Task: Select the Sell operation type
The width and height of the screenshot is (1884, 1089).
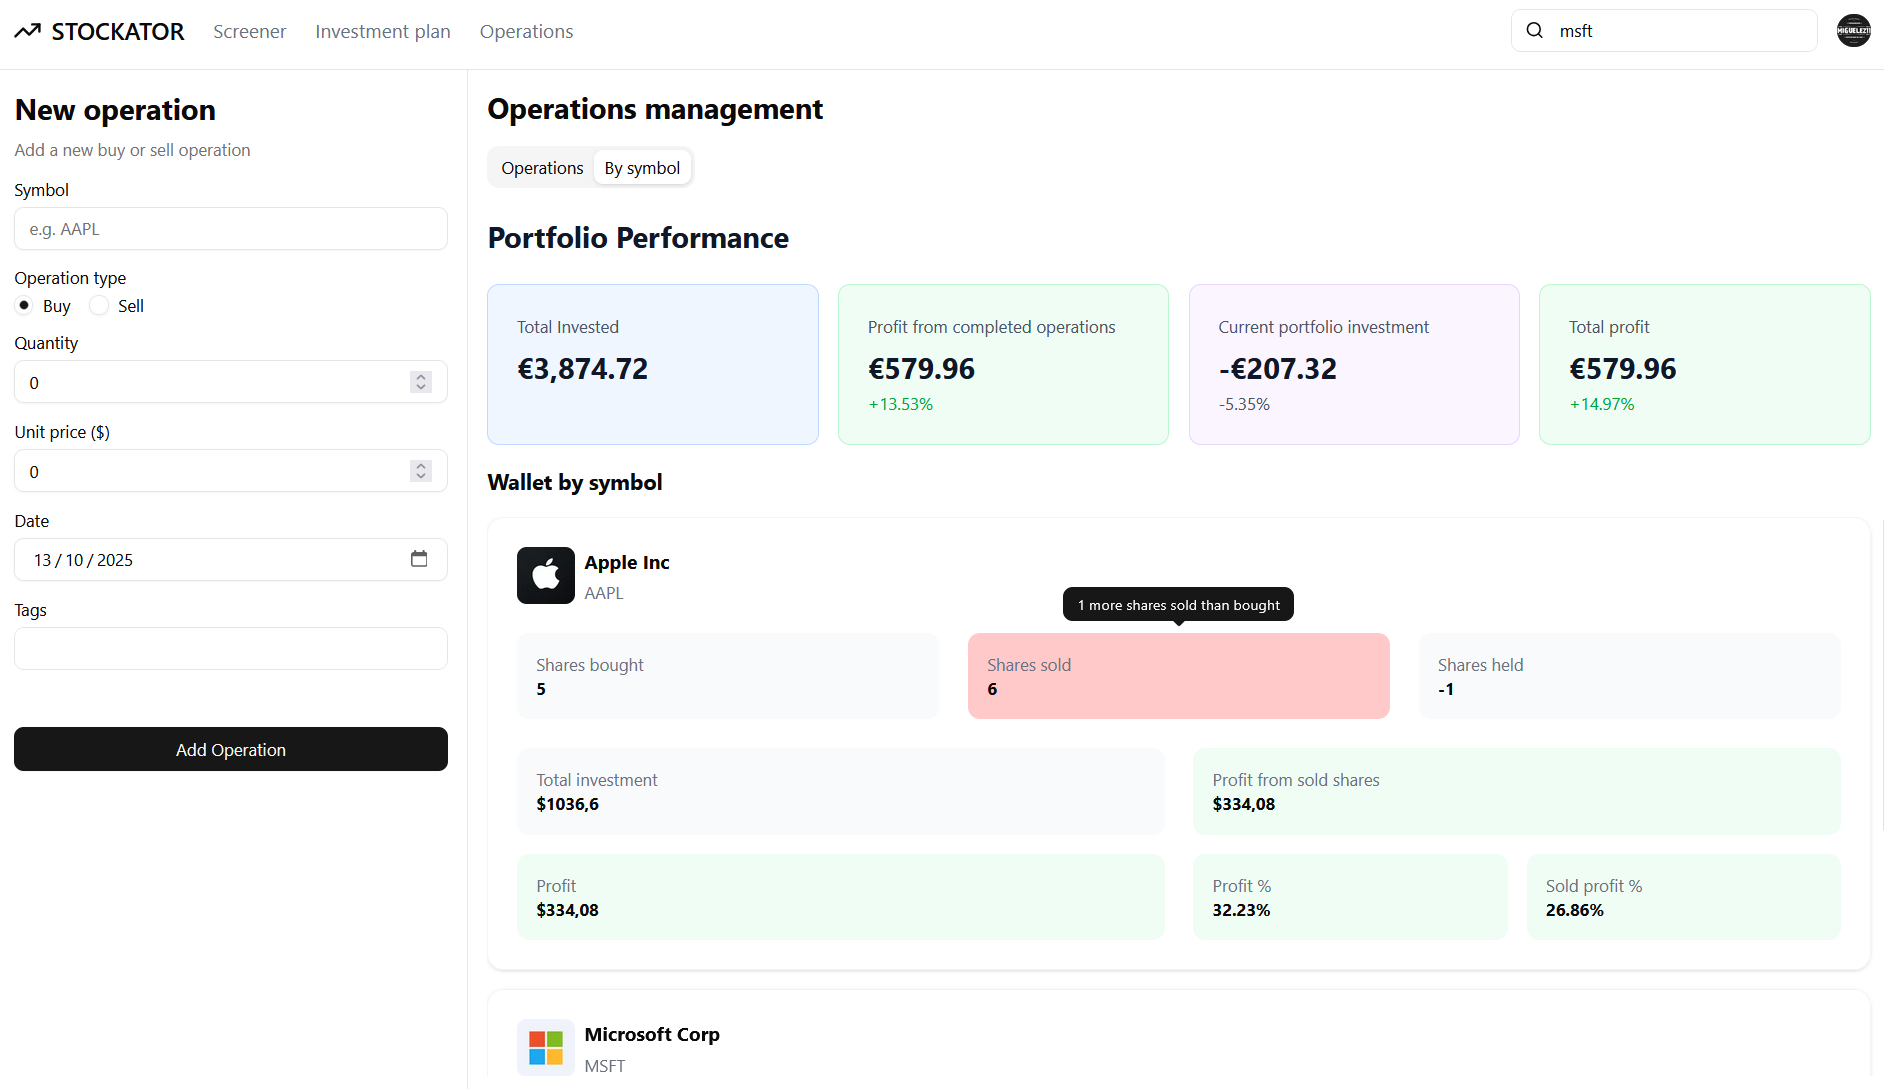Action: click(98, 305)
